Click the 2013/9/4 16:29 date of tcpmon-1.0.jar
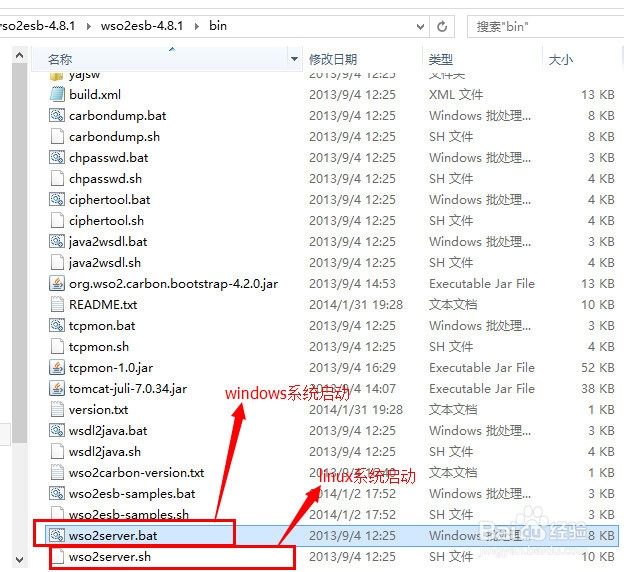 pos(352,367)
